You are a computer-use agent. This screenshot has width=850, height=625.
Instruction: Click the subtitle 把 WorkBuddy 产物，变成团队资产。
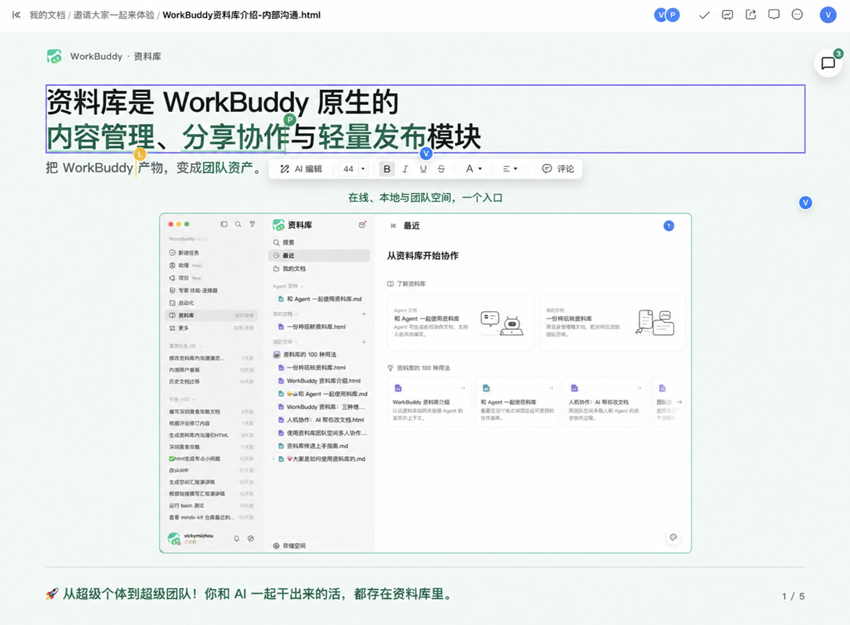point(154,168)
